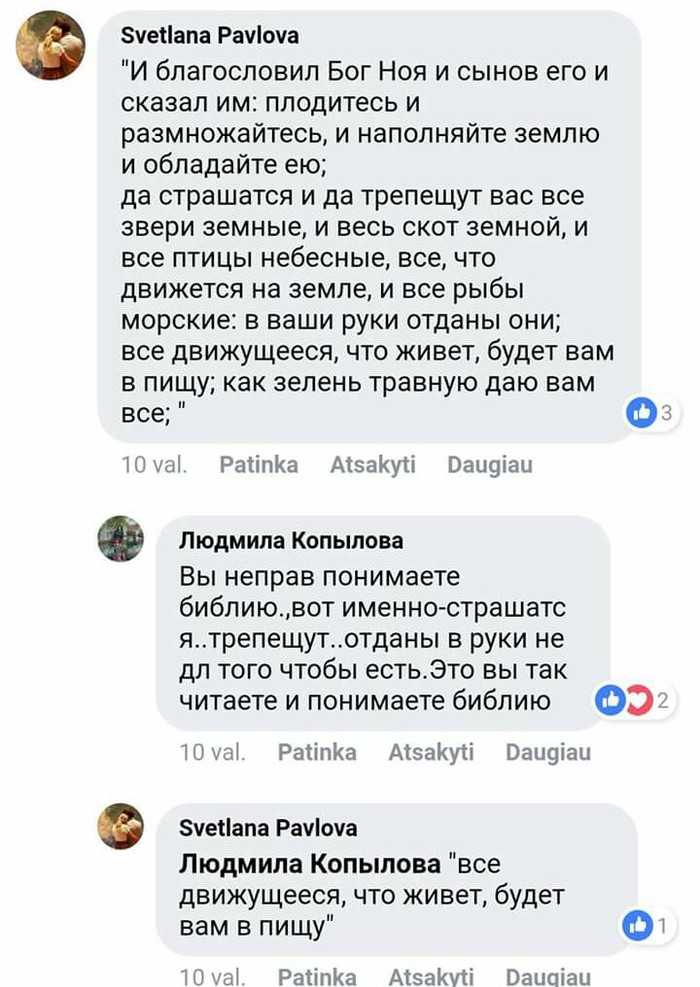Click Atsakyti under the last reply
Viewport: 700px width, 987px height.
pyautogui.click(x=431, y=976)
